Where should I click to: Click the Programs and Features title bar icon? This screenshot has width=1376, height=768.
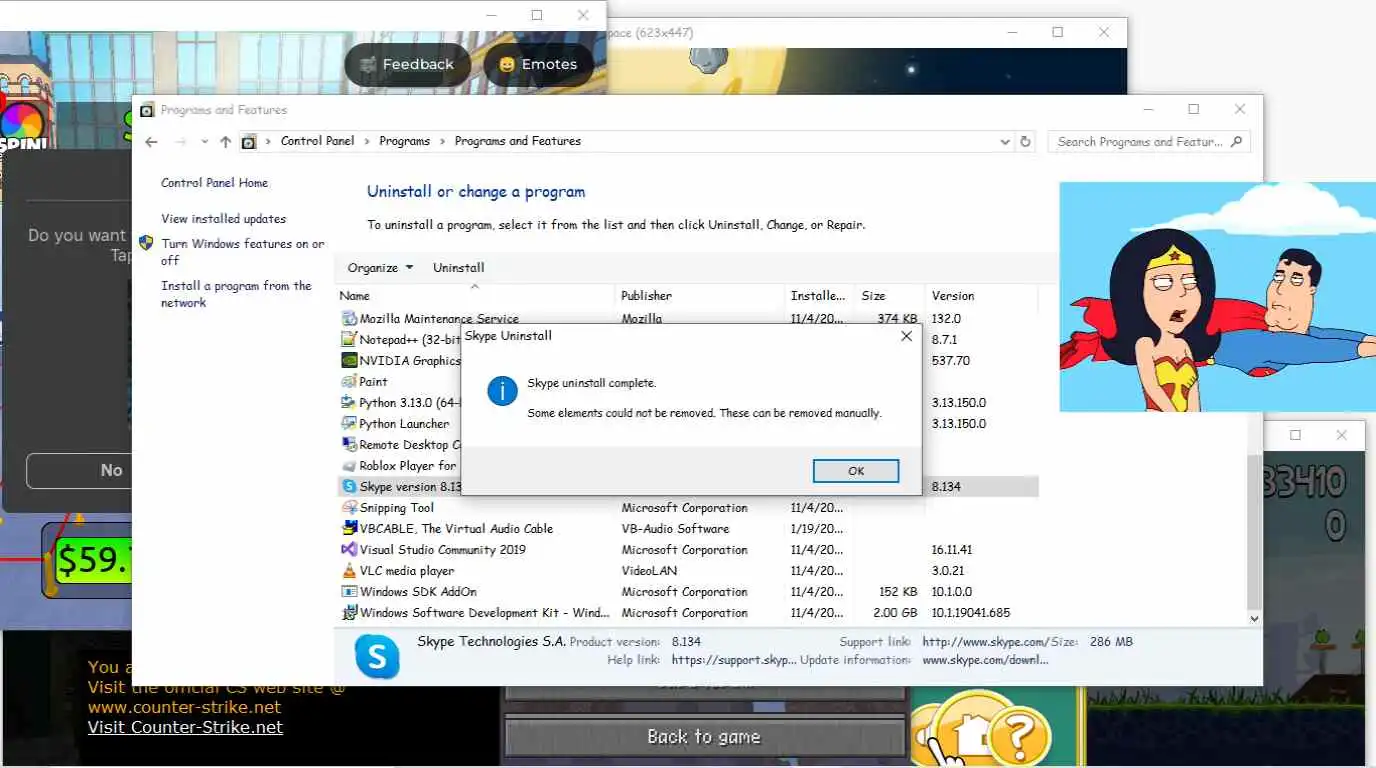click(146, 110)
